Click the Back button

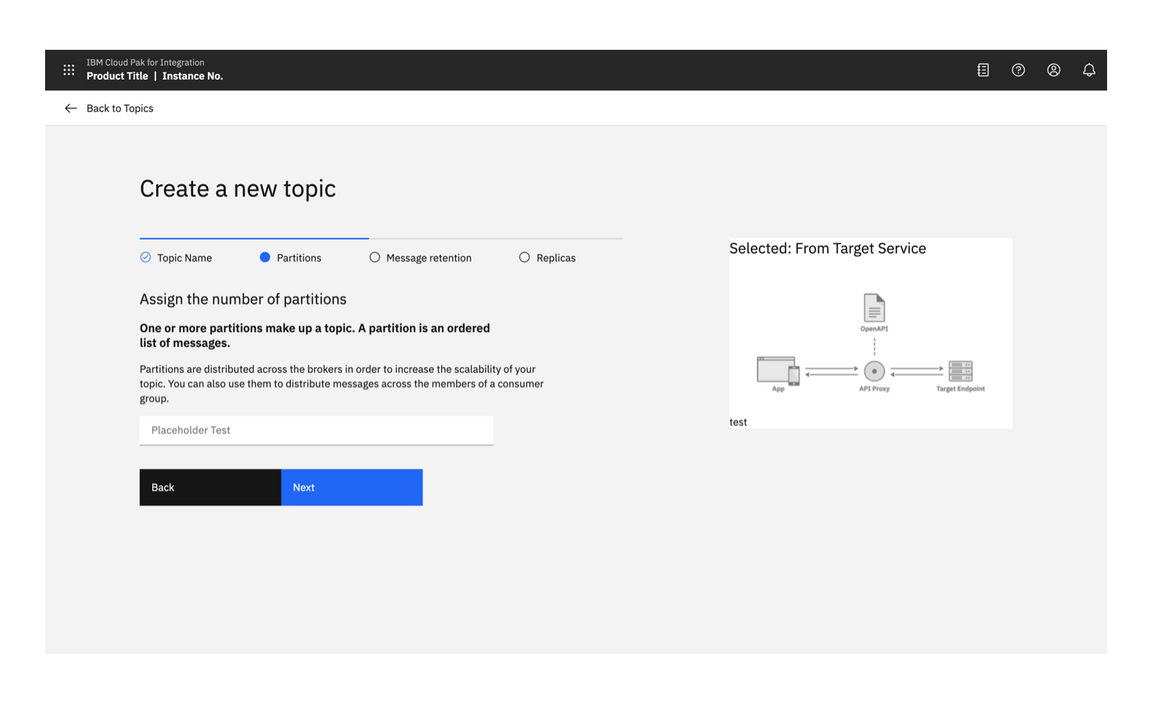pyautogui.click(x=210, y=487)
